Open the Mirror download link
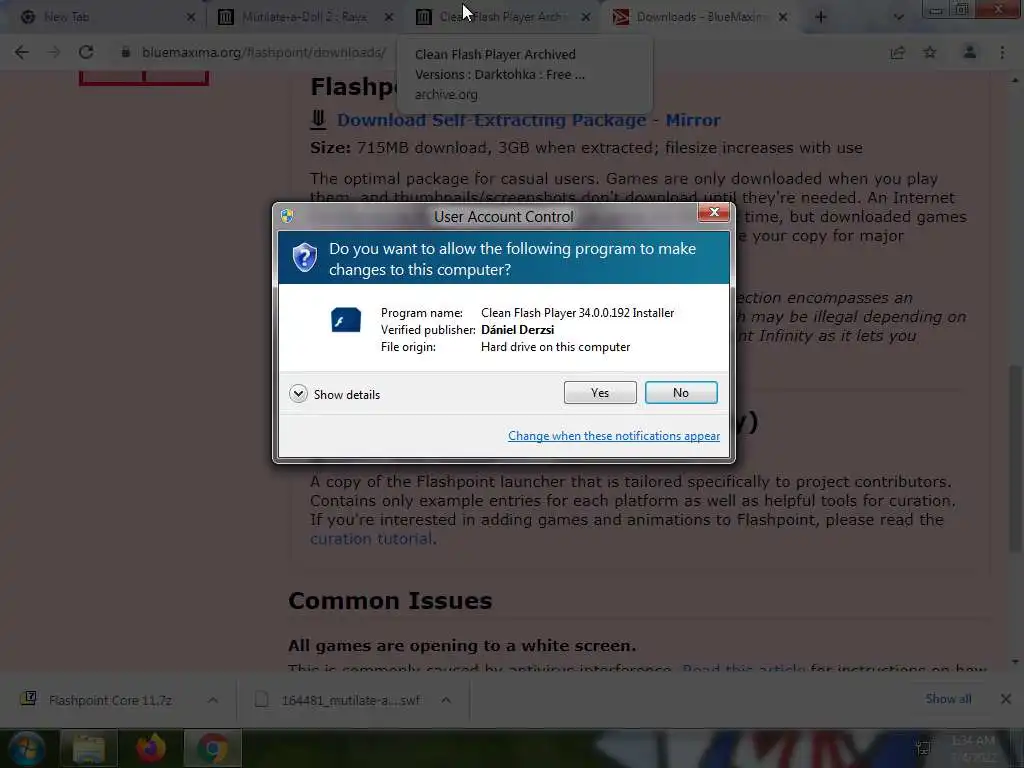Image resolution: width=1024 pixels, height=768 pixels. click(693, 120)
